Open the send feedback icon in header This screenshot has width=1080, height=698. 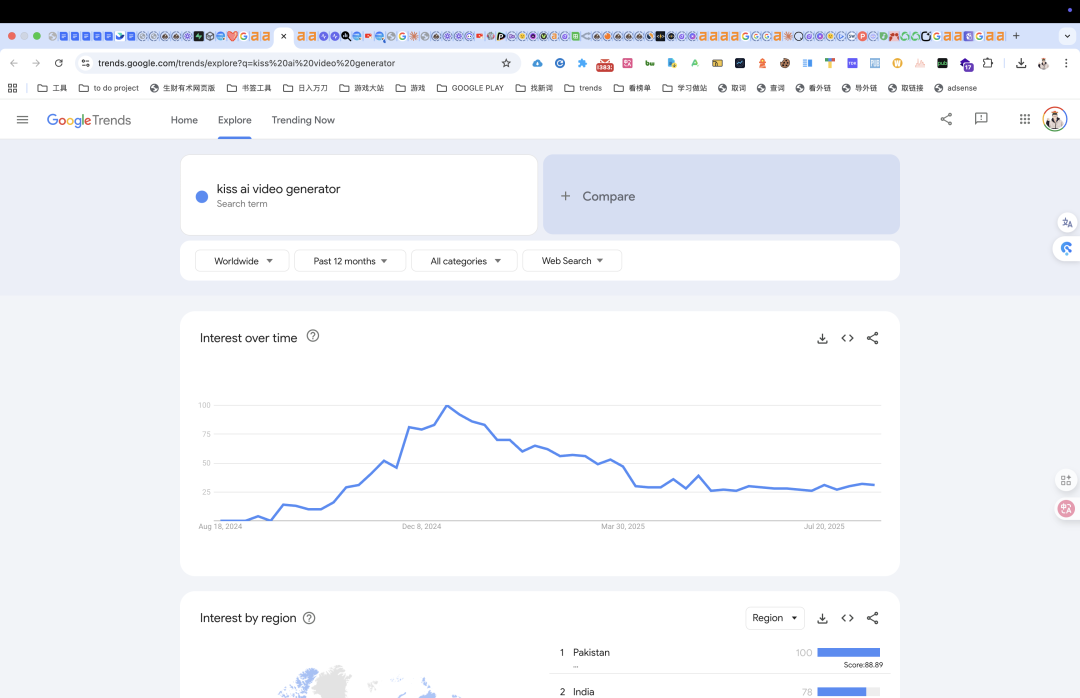981,119
